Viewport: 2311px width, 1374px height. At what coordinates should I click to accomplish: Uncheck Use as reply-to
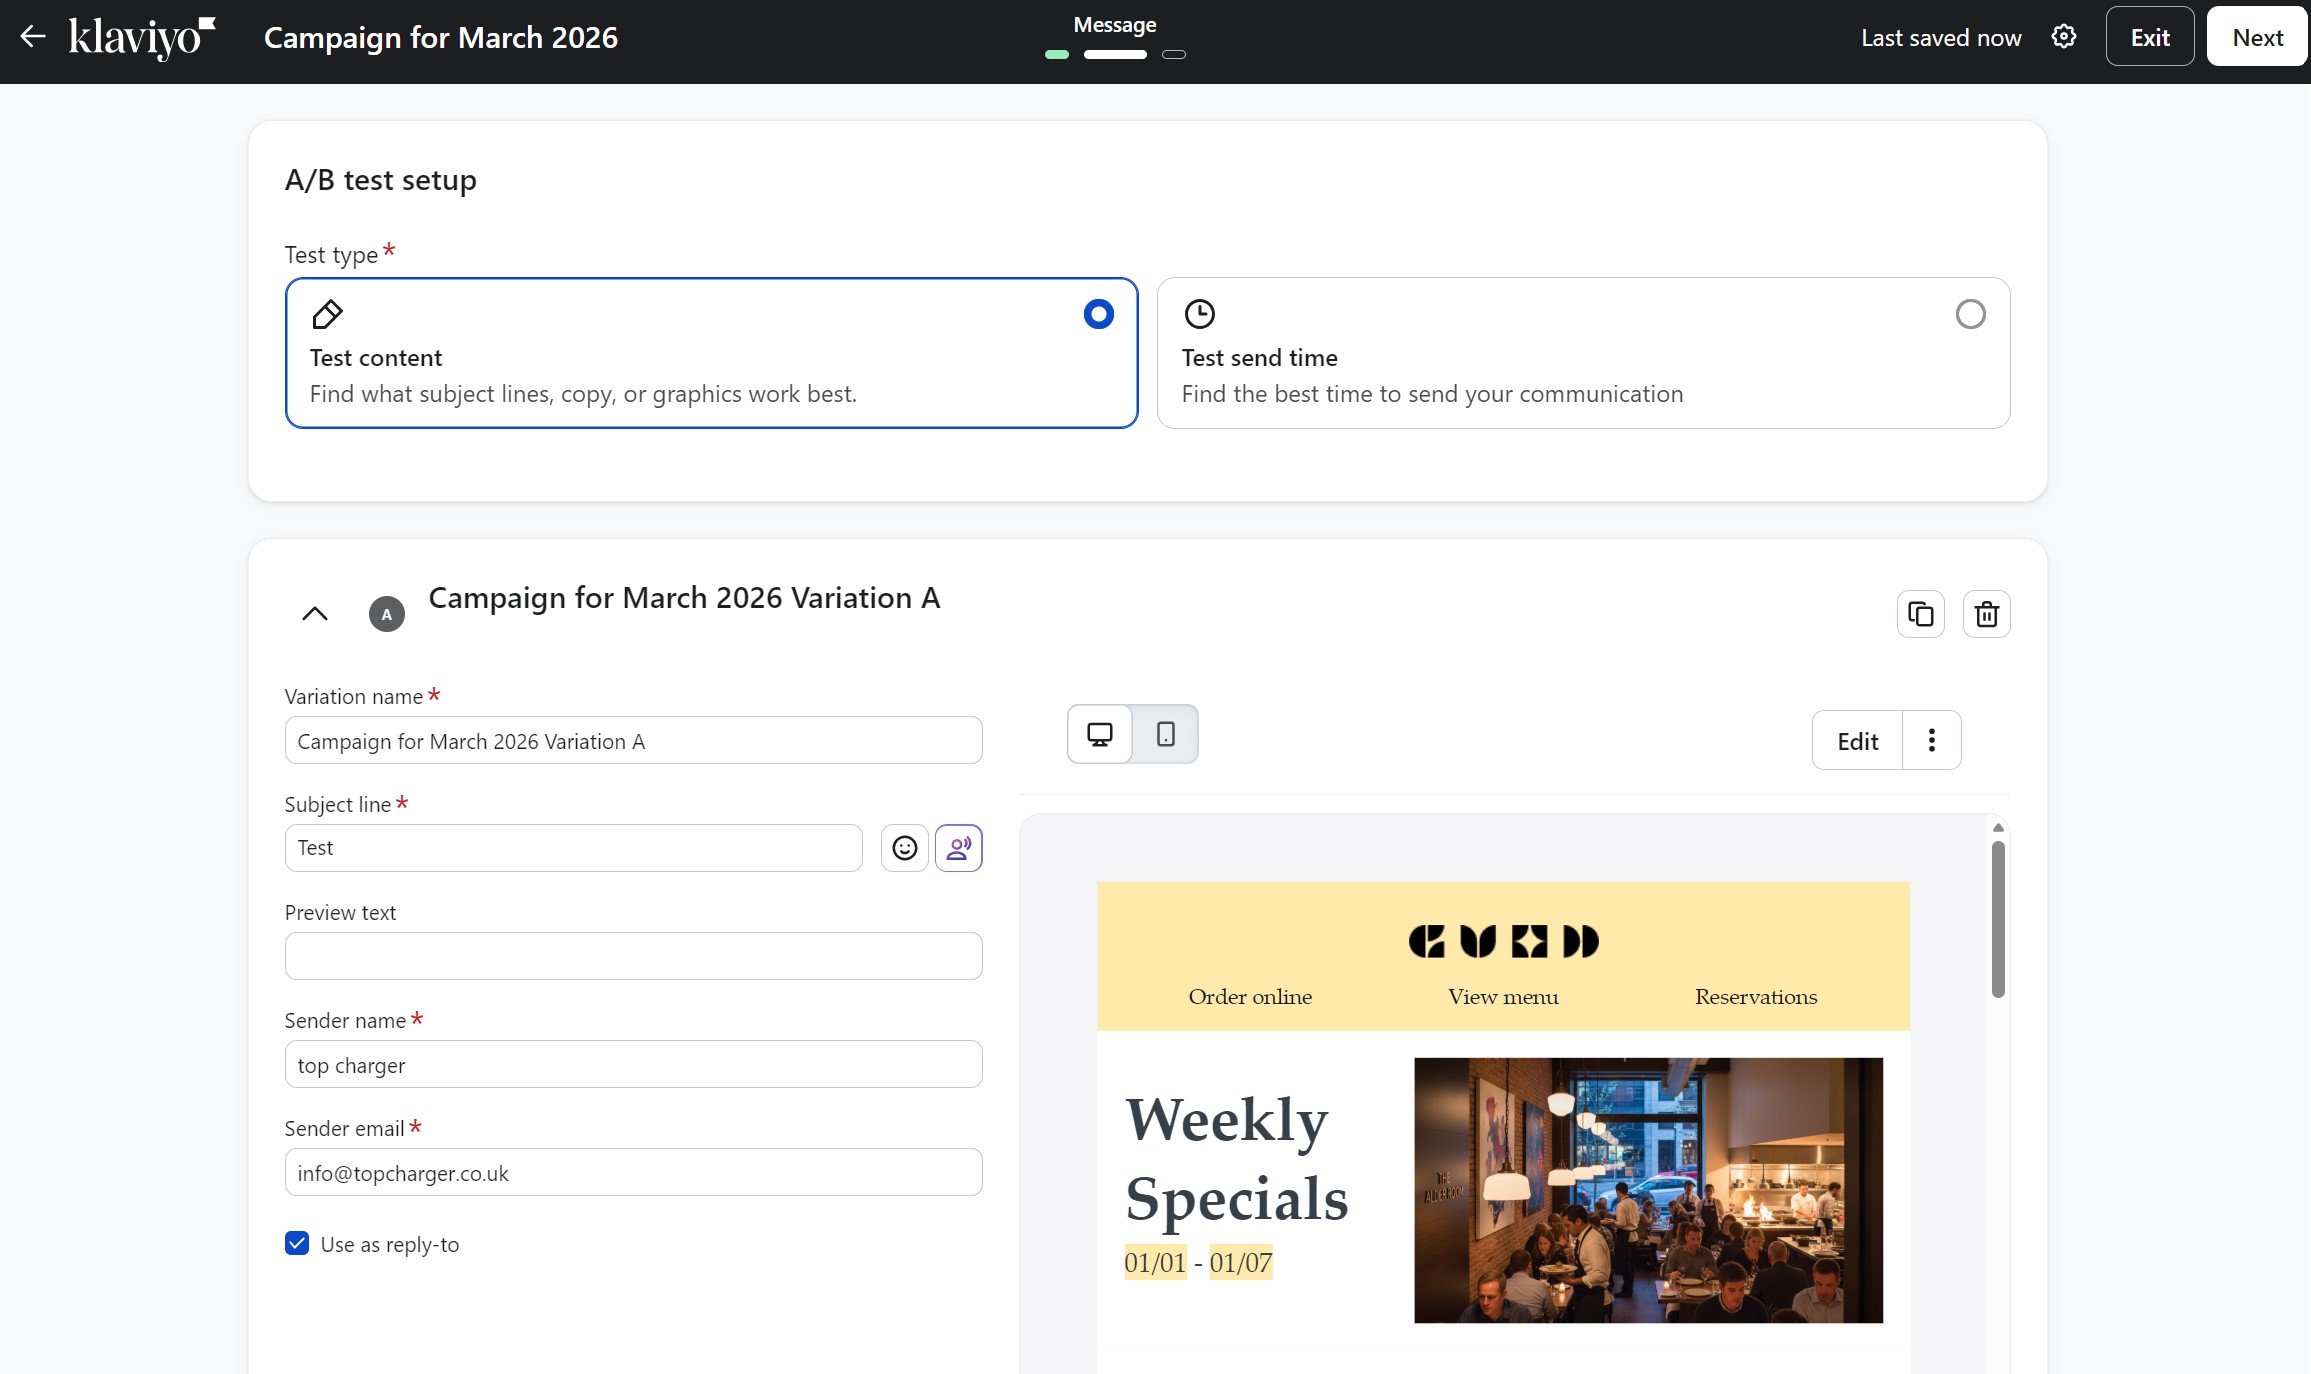[x=296, y=1243]
